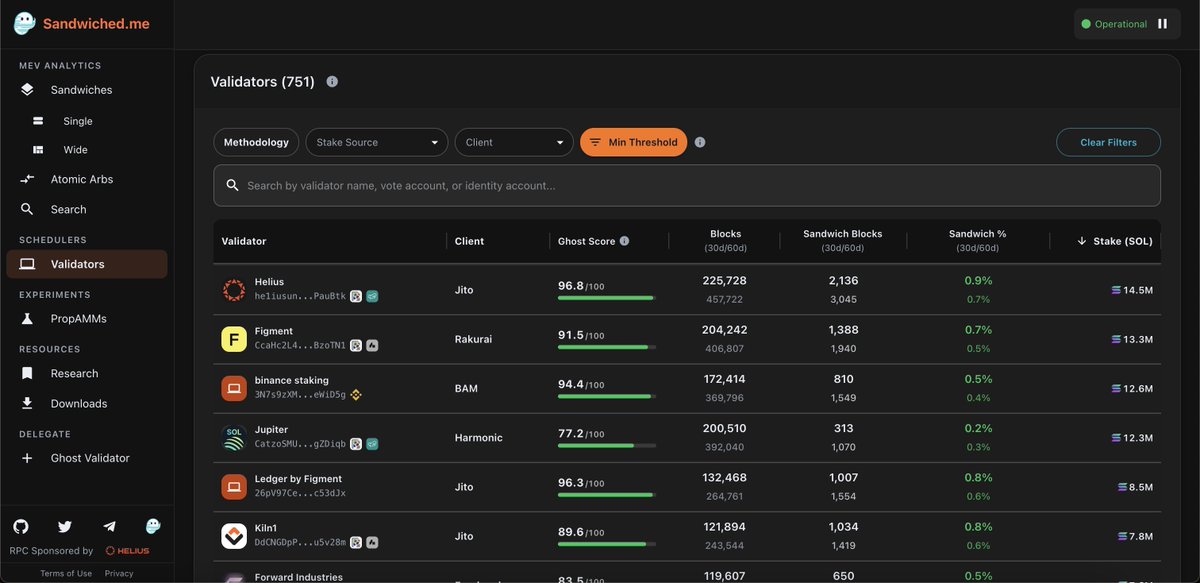Screen dimensions: 1200x583
Task: Click the Harmonic client cell
Action: tap(479, 438)
